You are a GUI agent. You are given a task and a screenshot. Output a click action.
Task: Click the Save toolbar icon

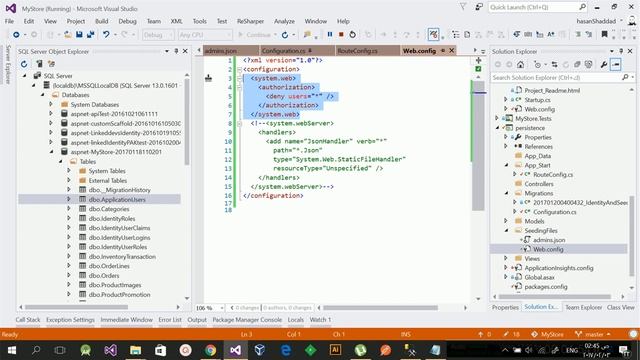click(79, 35)
